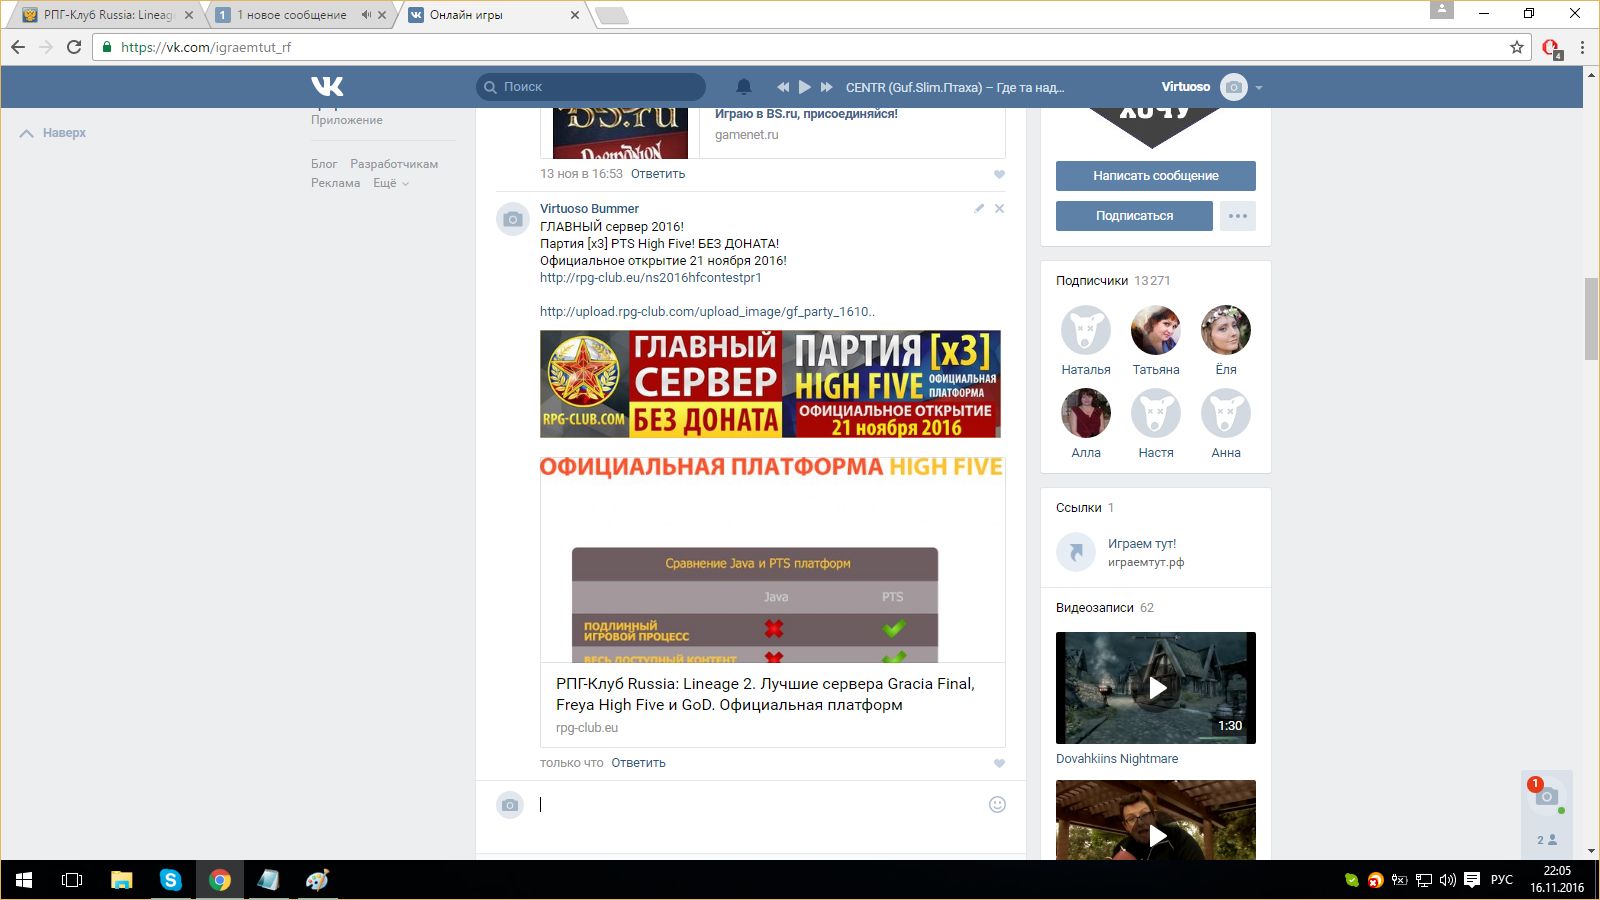Expand the Ещё footer menu
The width and height of the screenshot is (1600, 900).
pyautogui.click(x=391, y=183)
